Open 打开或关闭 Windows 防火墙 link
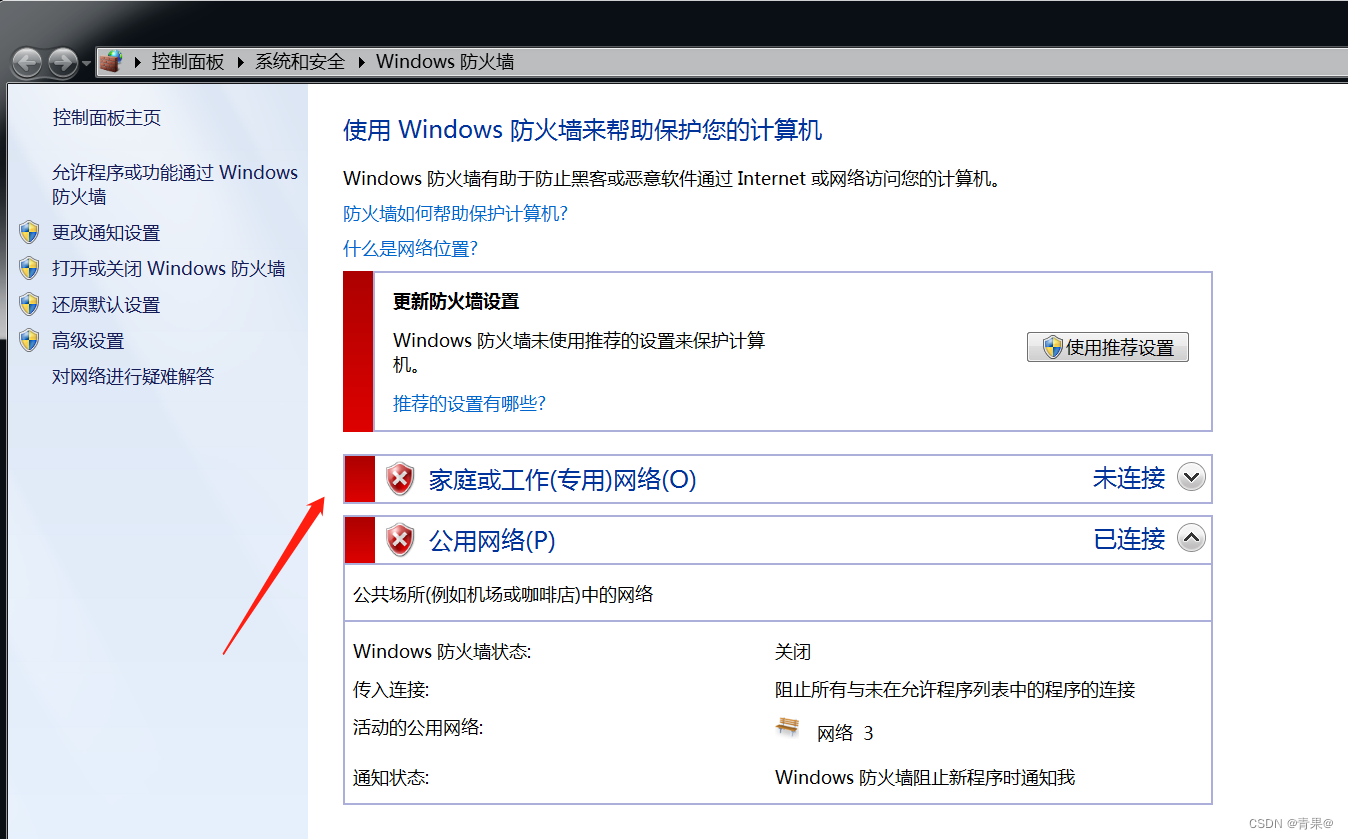The image size is (1348, 839). (169, 269)
